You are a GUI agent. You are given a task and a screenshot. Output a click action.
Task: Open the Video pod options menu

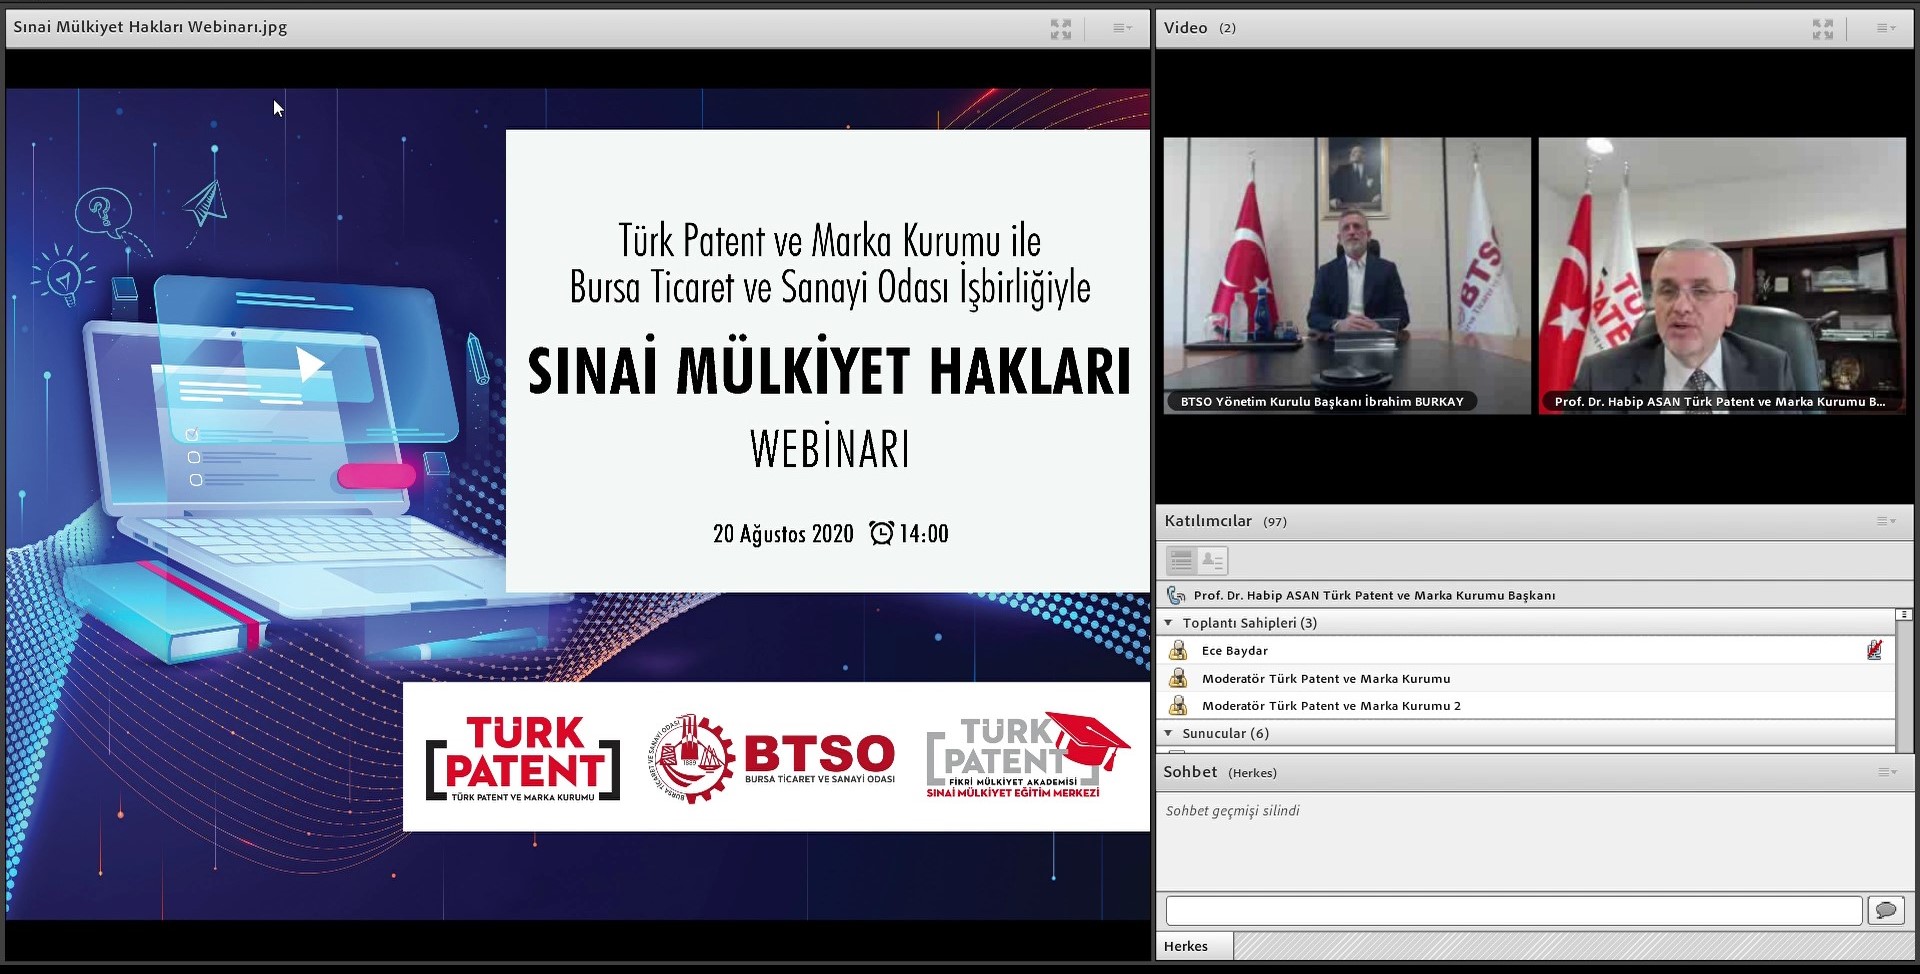(x=1885, y=29)
